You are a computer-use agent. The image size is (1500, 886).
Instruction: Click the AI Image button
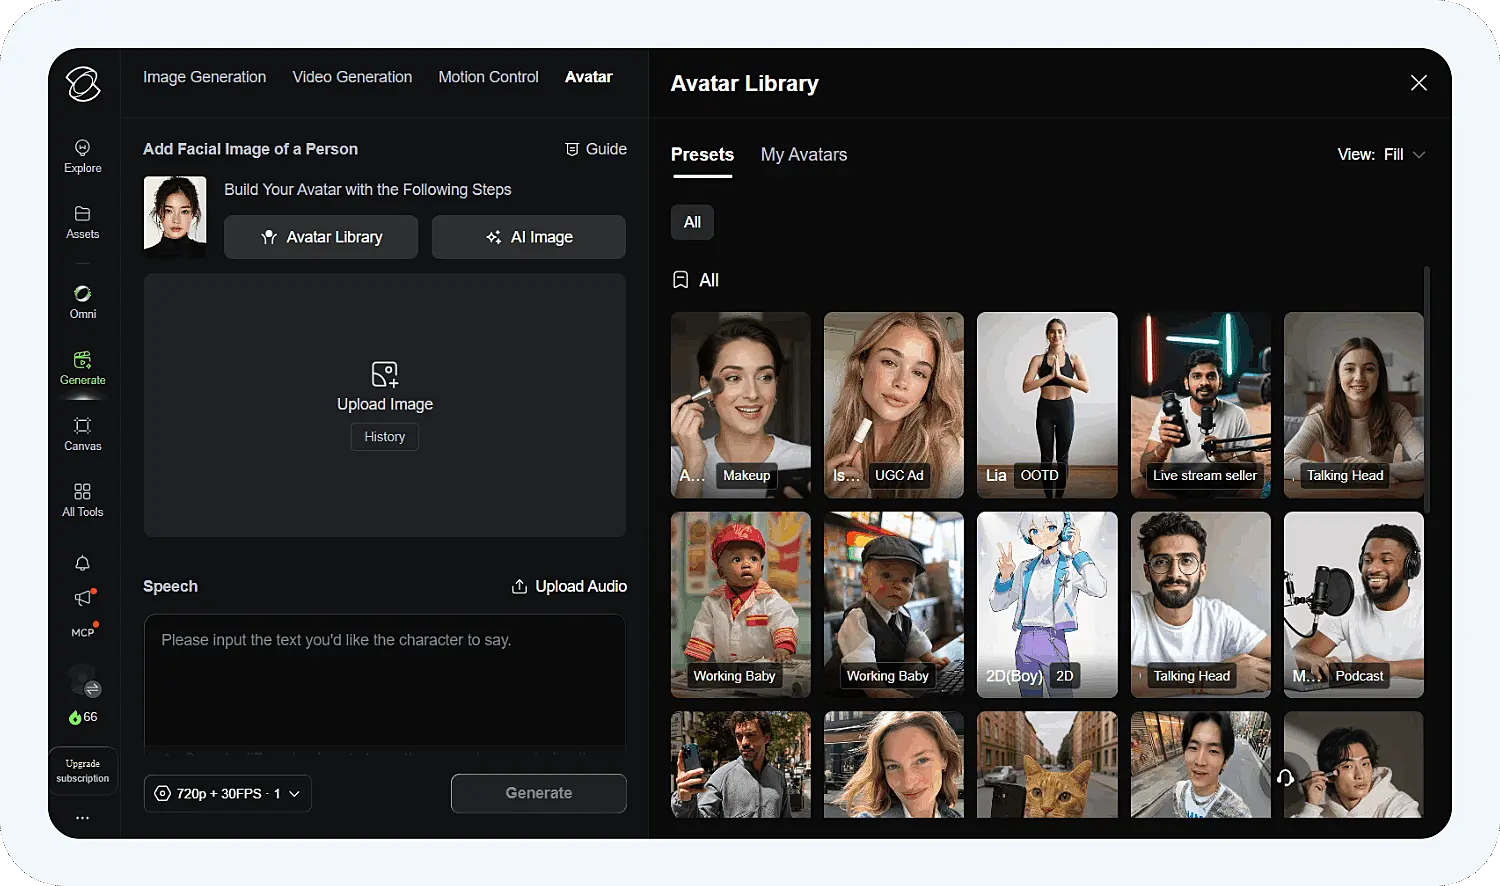pyautogui.click(x=529, y=237)
